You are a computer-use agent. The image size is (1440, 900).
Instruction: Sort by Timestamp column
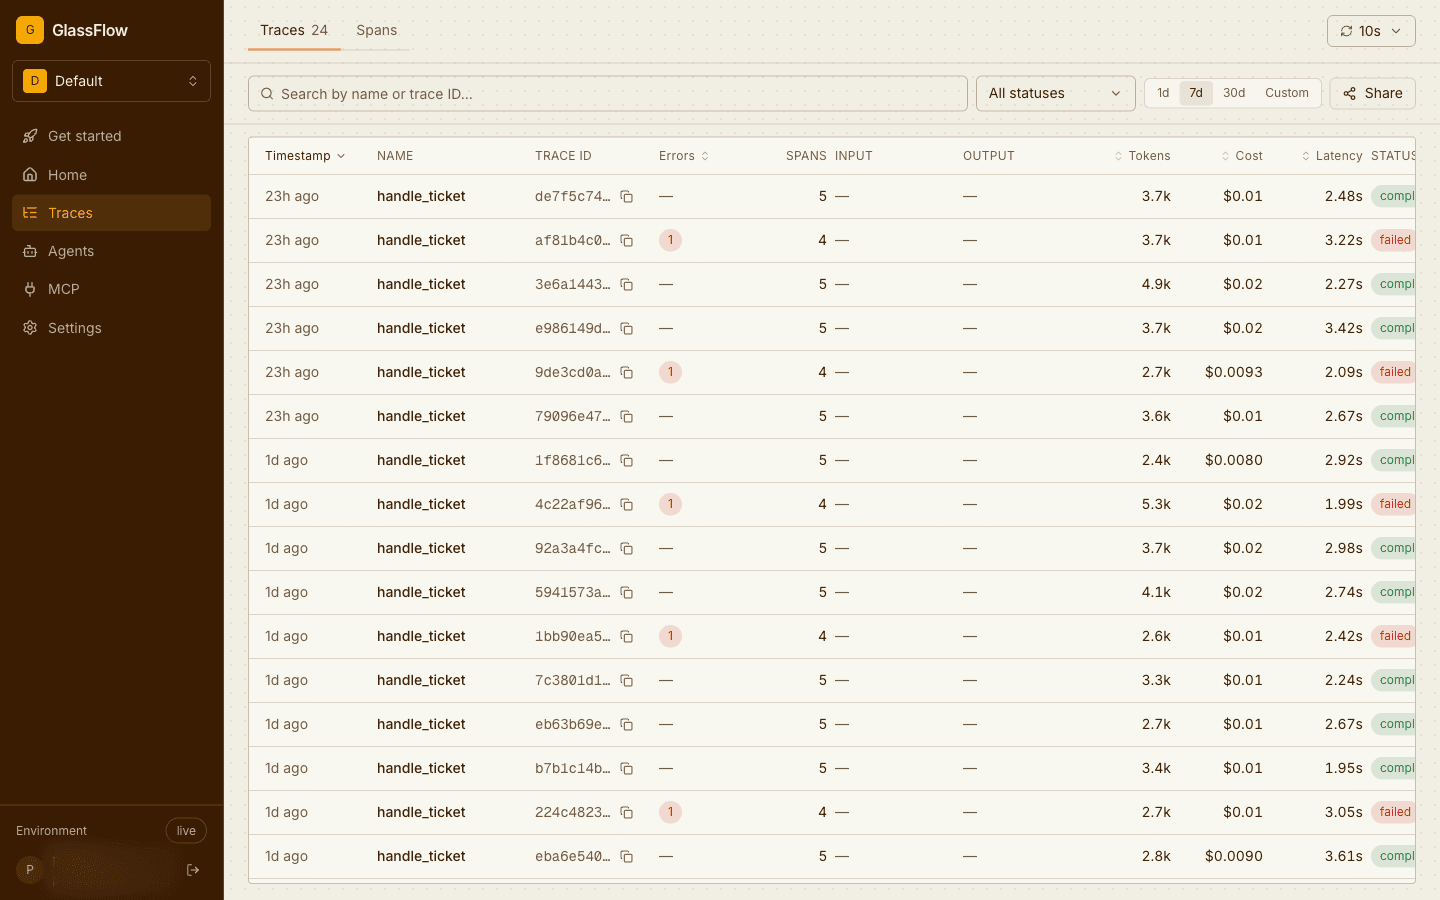(305, 156)
